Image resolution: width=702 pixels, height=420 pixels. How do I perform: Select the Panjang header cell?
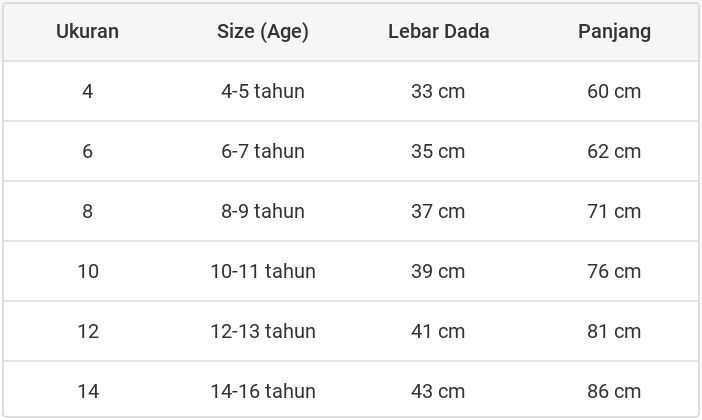pyautogui.click(x=614, y=31)
